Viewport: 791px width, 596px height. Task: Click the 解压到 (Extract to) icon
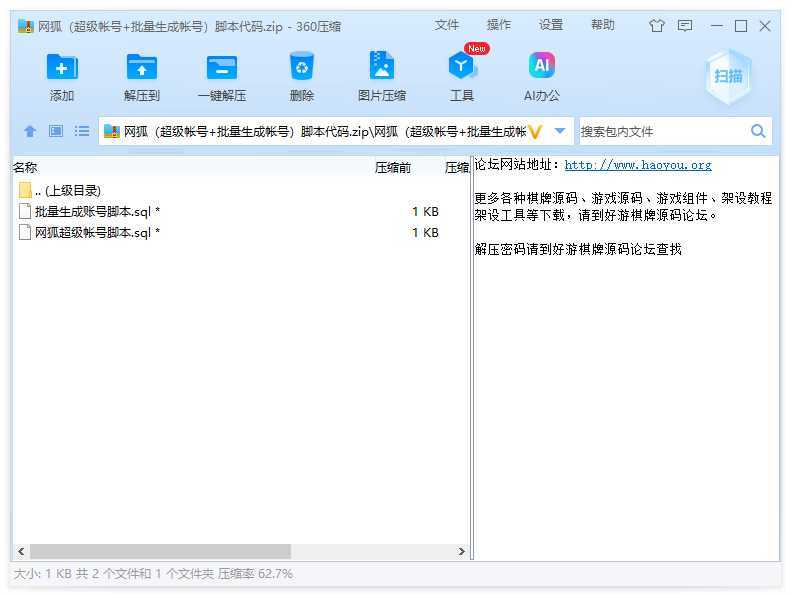(x=142, y=68)
